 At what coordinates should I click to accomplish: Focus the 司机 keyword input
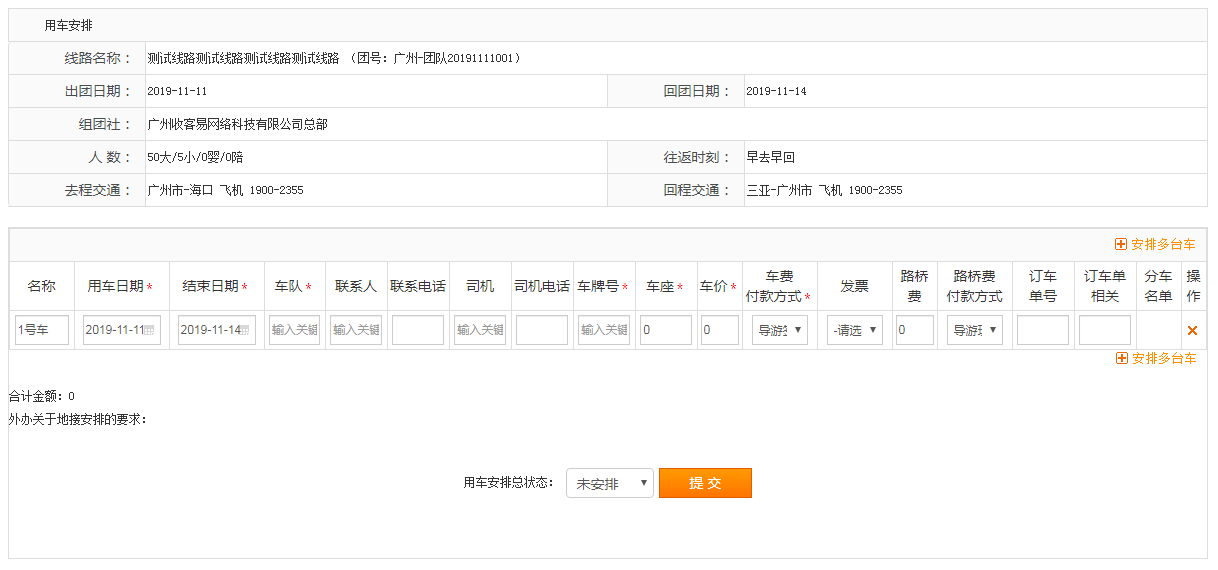[480, 330]
